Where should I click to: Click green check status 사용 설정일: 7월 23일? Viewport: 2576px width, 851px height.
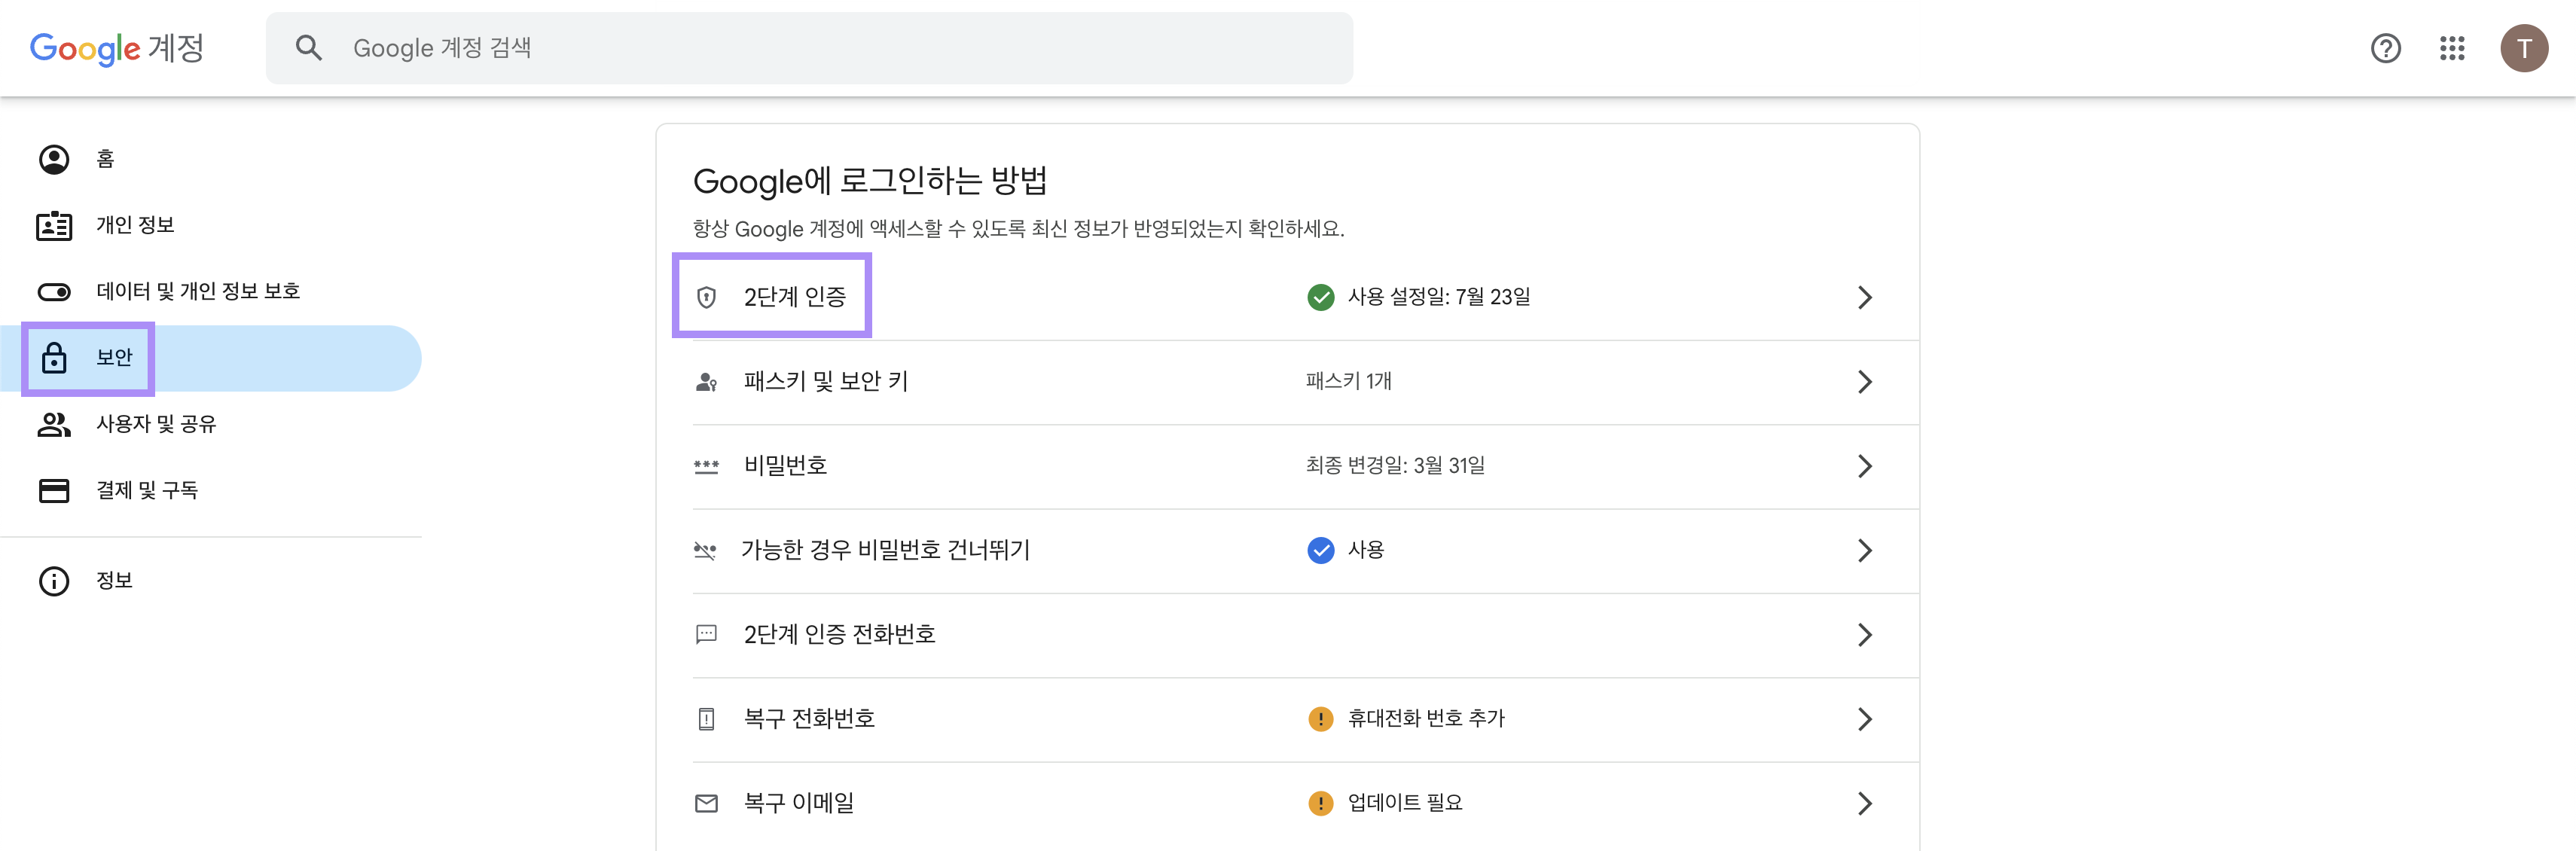pos(1419,297)
